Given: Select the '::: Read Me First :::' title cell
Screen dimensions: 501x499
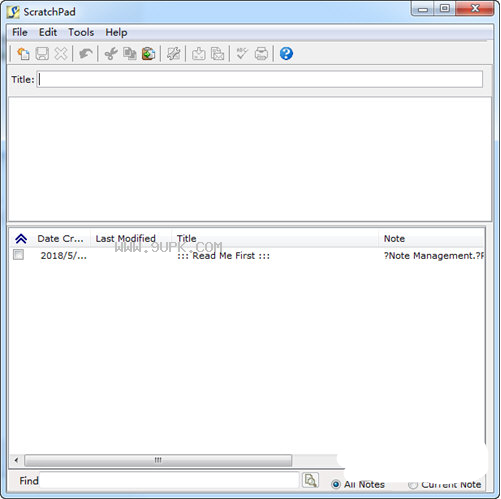Looking at the screenshot, I should [223, 256].
